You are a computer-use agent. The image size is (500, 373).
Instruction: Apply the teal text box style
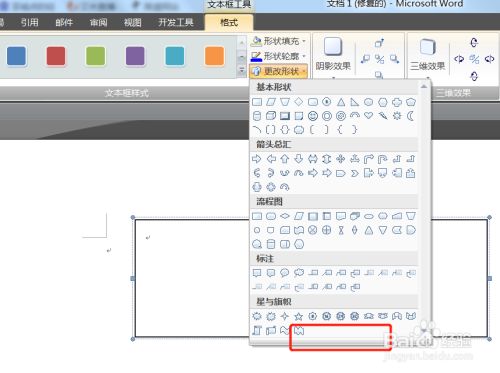[x=175, y=56]
